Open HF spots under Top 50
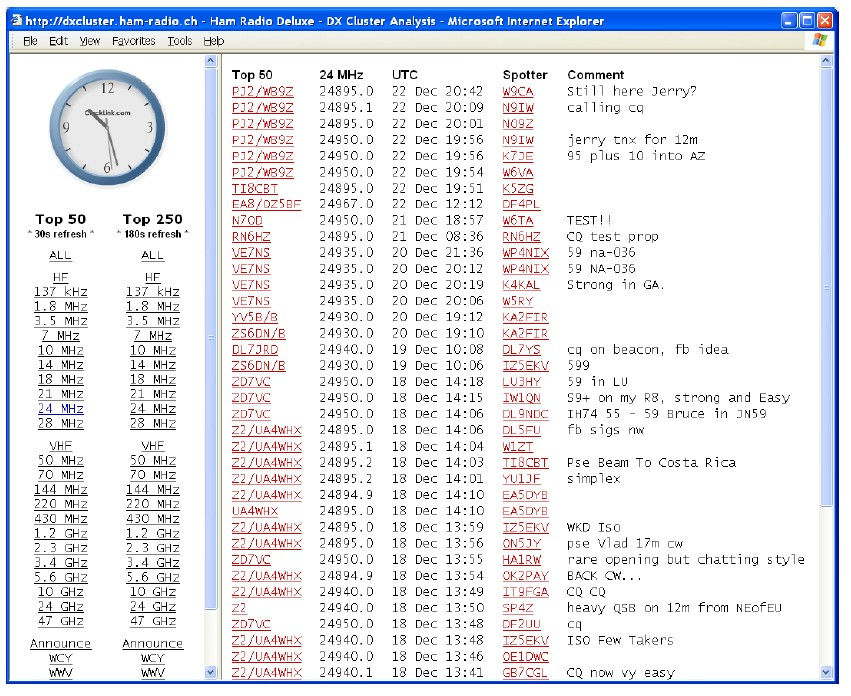This screenshot has width=851, height=696. tap(60, 277)
